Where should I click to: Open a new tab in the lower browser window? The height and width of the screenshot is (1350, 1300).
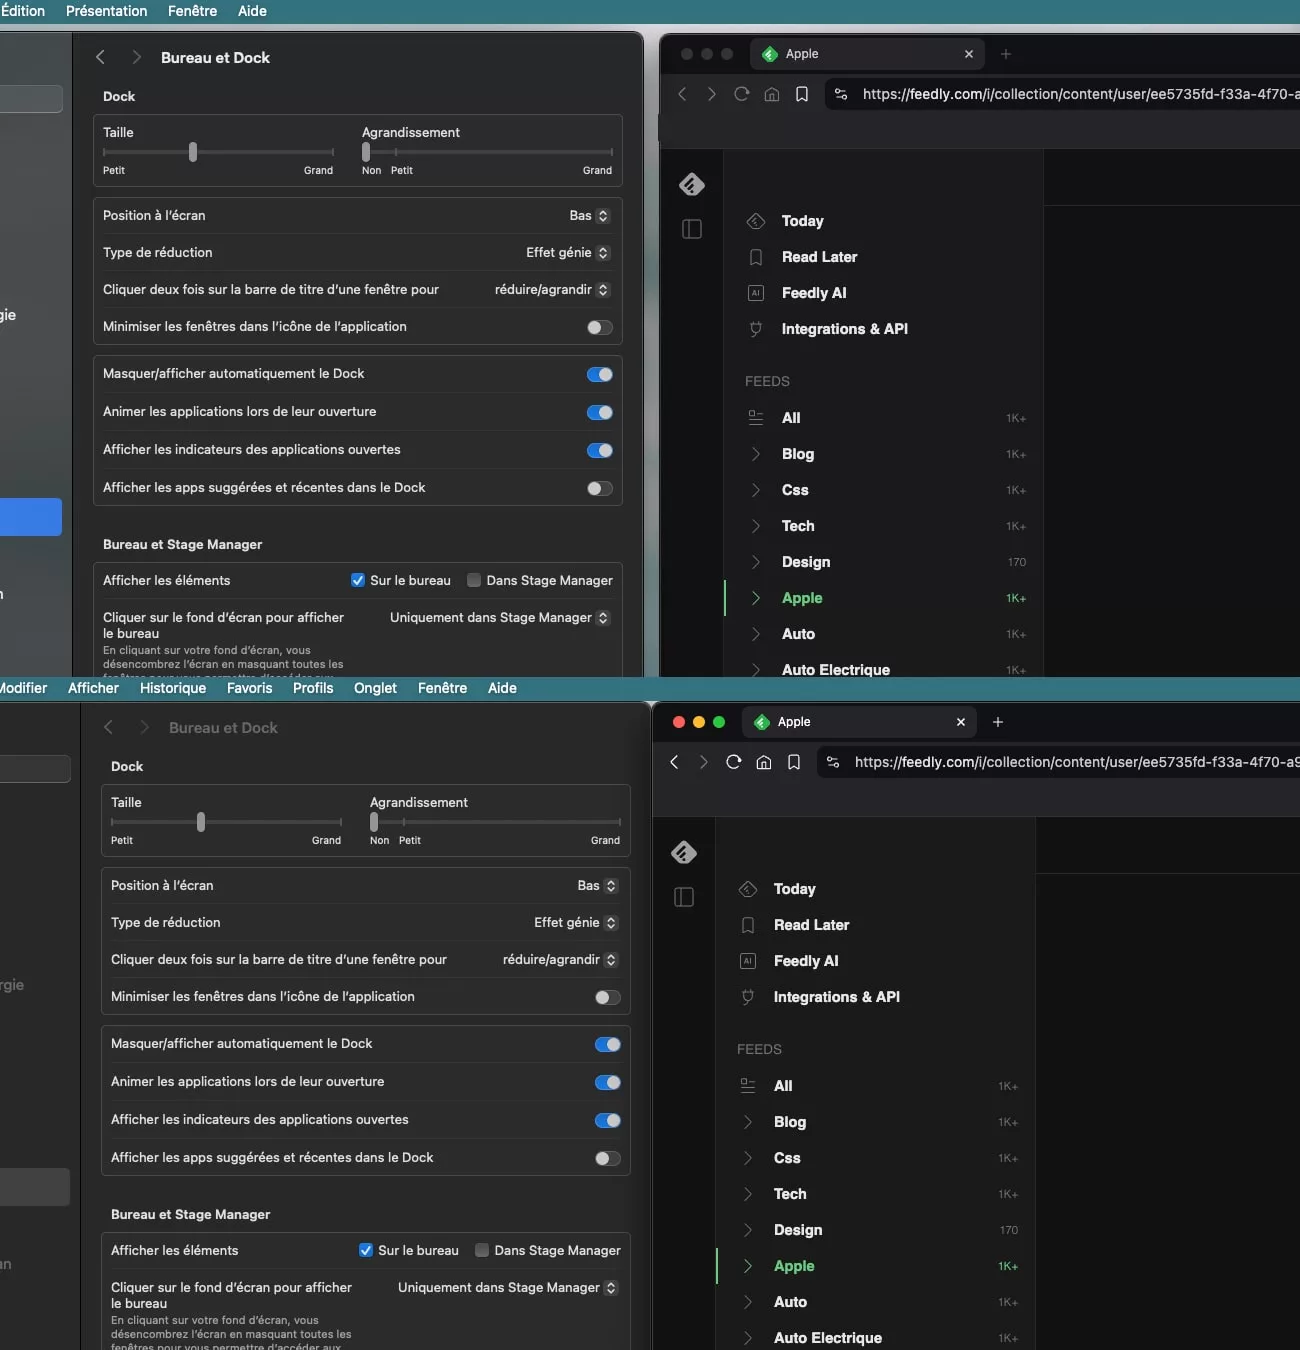pyautogui.click(x=998, y=722)
